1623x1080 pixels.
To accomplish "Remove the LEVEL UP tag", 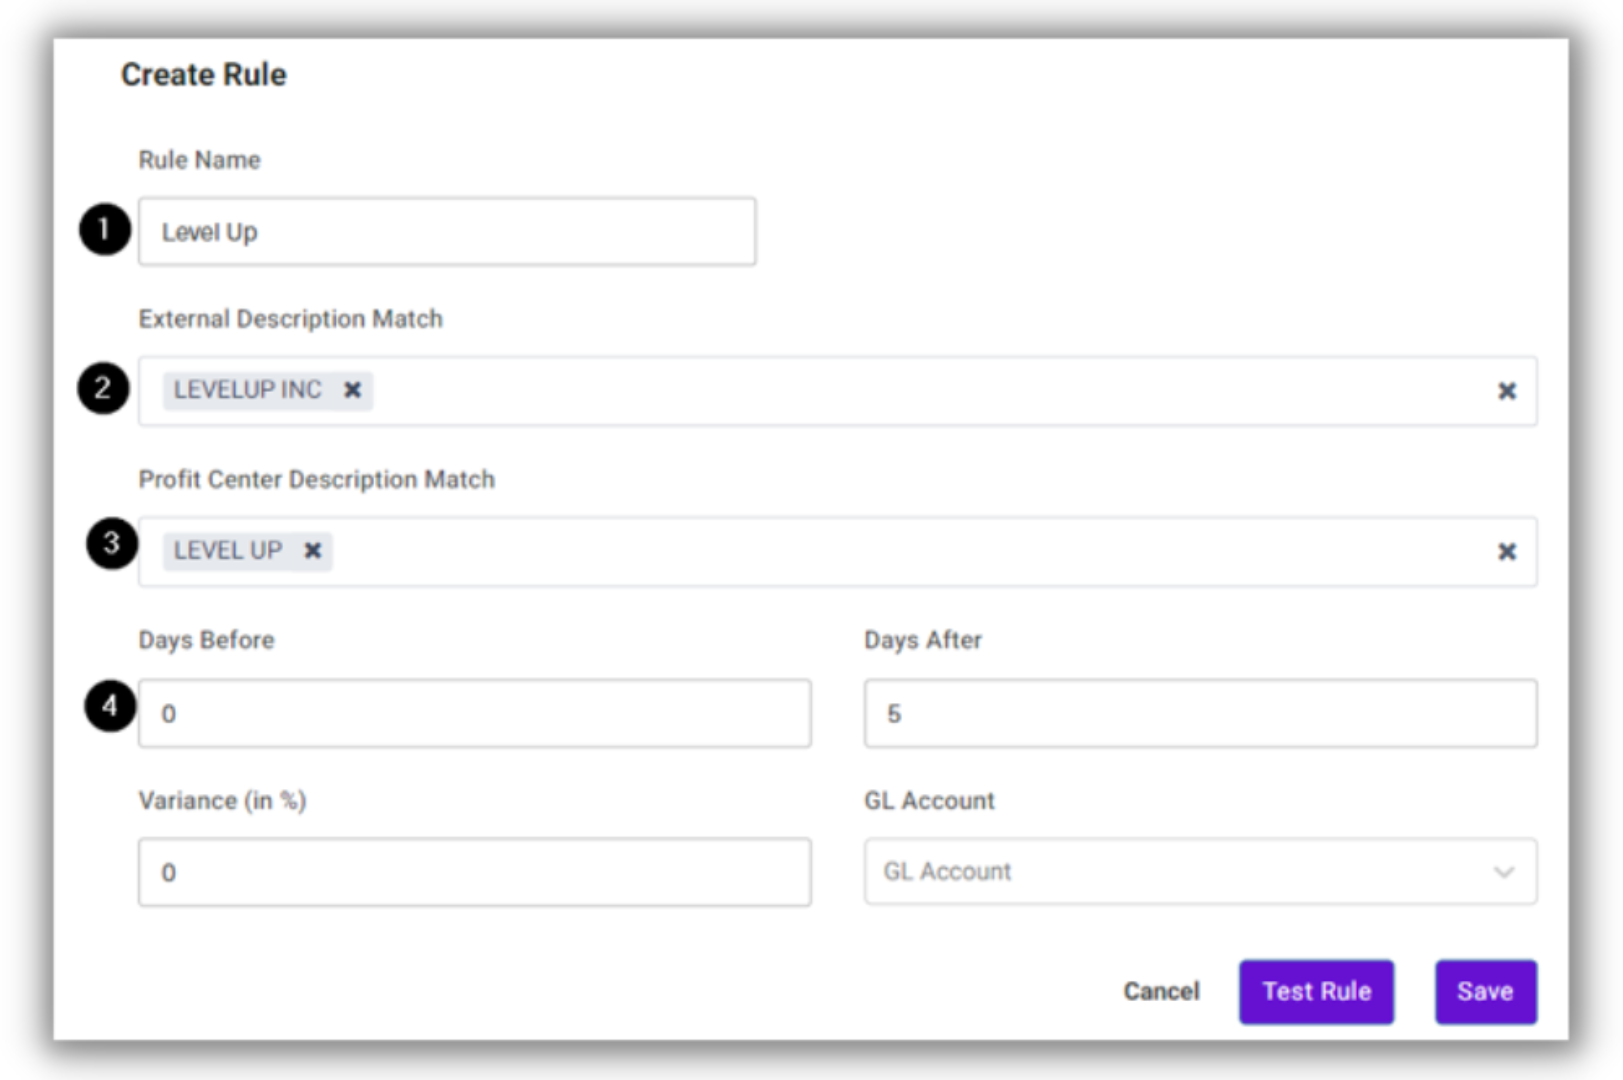I will click(313, 551).
